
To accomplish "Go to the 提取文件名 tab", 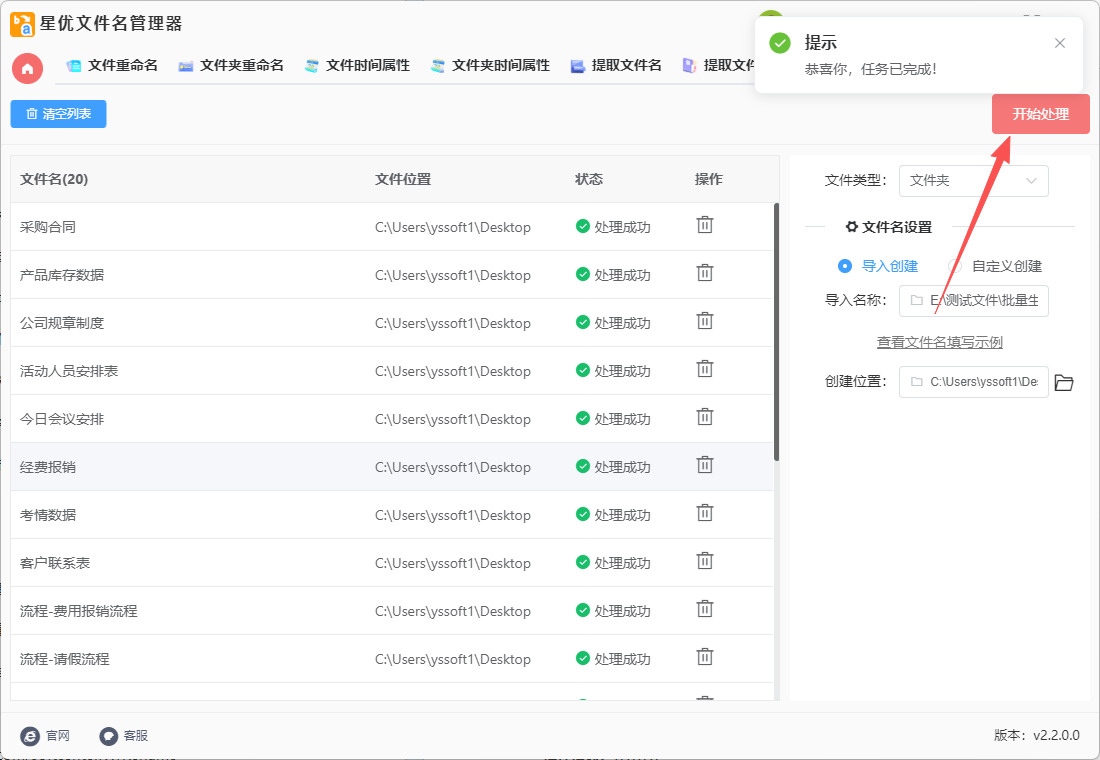I will pos(616,66).
